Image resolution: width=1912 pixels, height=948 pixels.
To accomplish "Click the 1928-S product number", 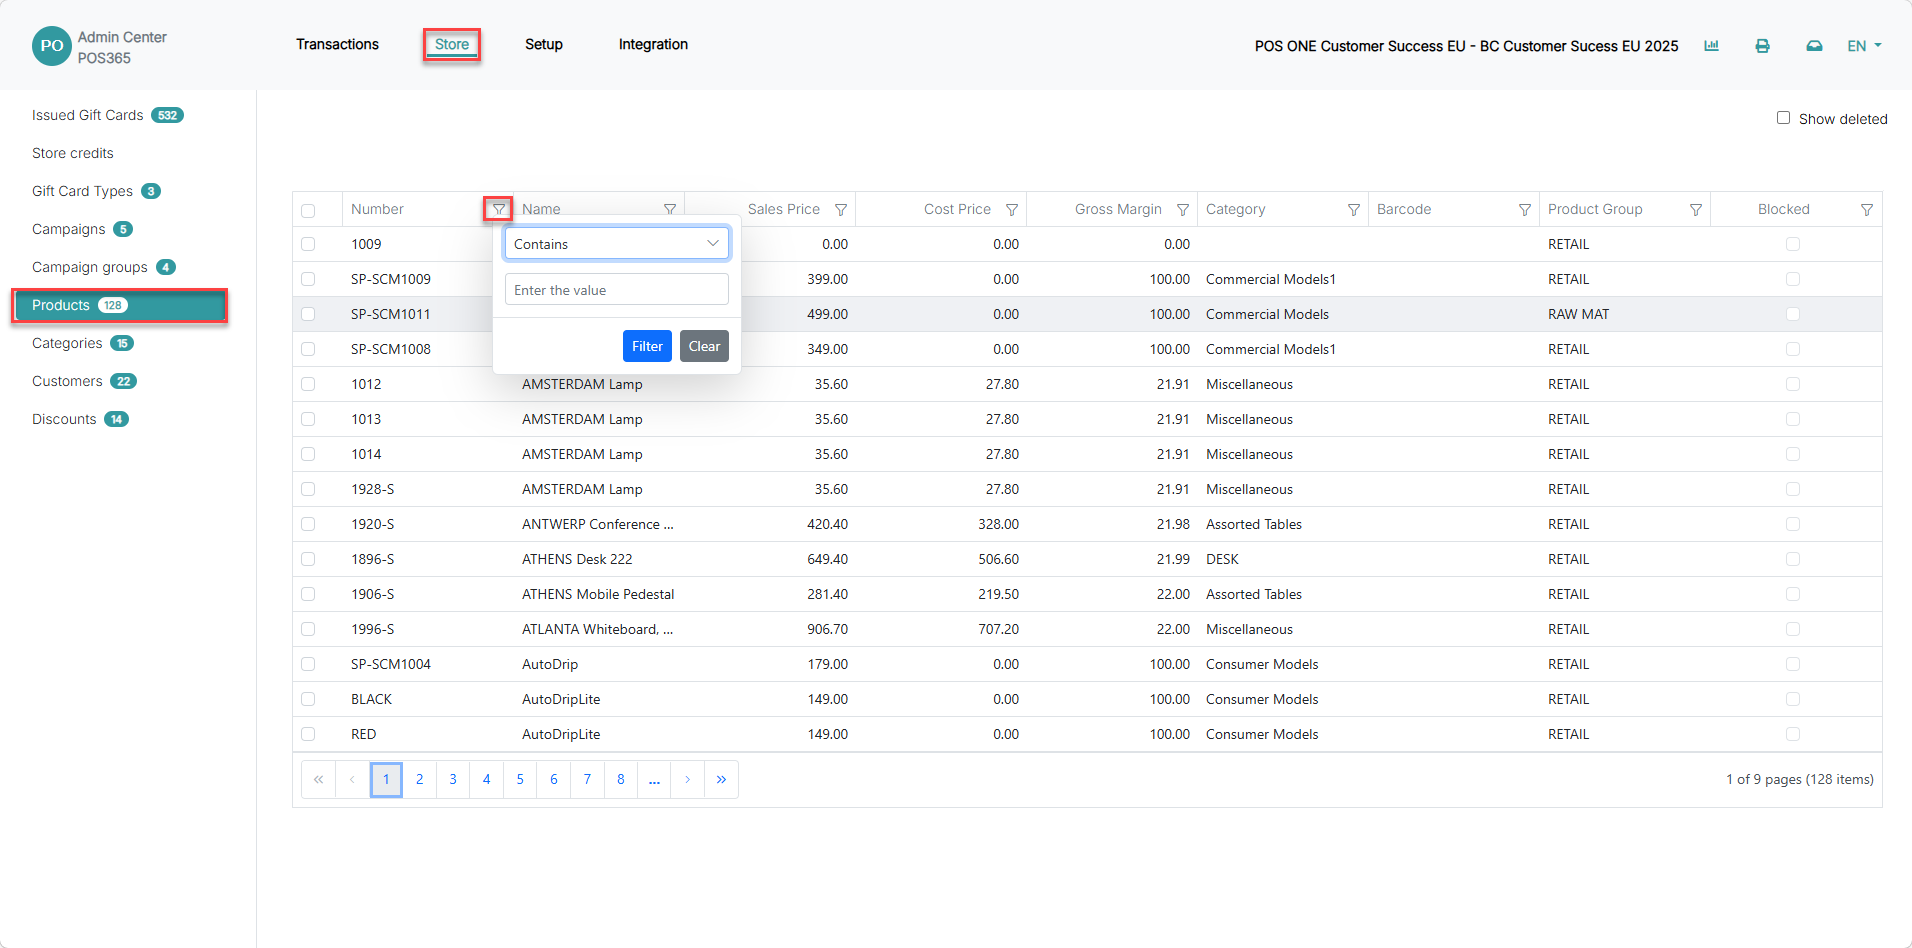I will click(373, 489).
